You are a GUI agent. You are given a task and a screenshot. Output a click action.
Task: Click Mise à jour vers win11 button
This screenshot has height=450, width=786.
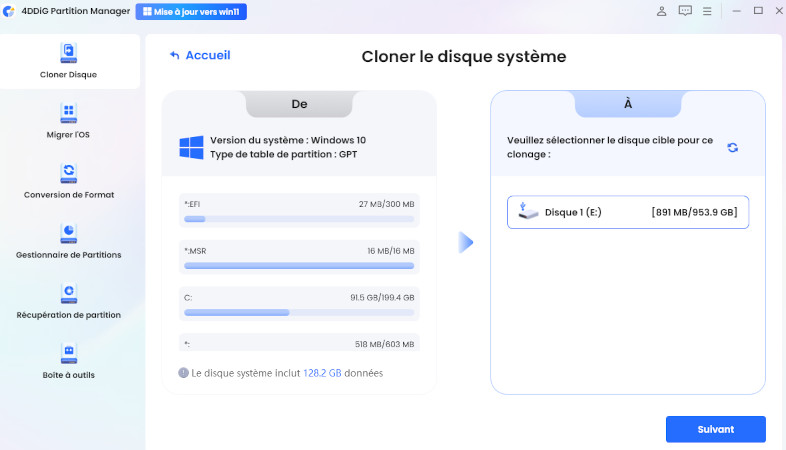191,12
